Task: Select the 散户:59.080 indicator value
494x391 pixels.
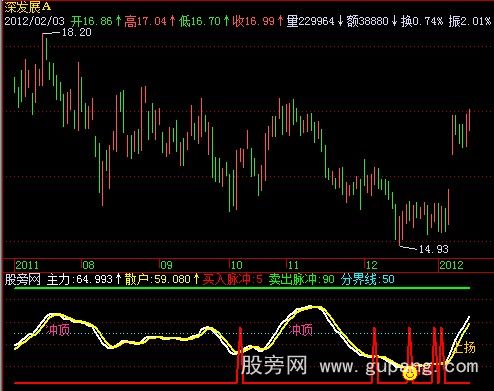Action: point(161,279)
